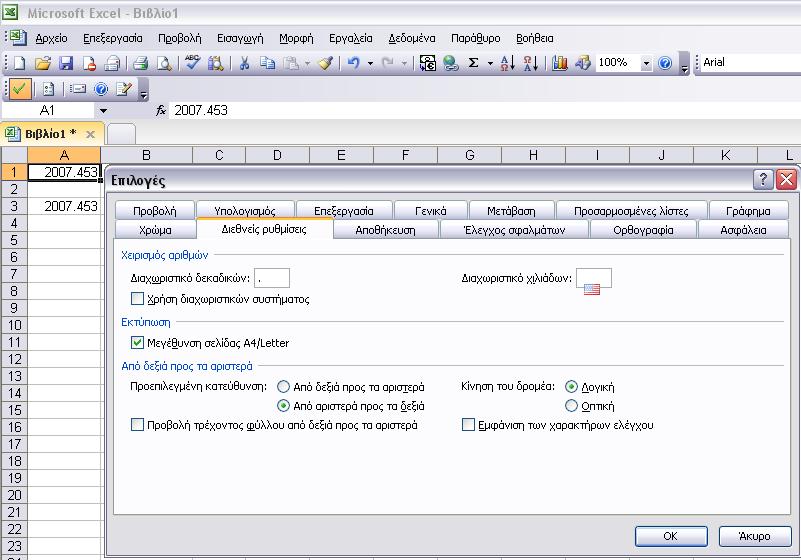
Task: Save the workbook with the floppy disk icon
Action: tap(66, 63)
